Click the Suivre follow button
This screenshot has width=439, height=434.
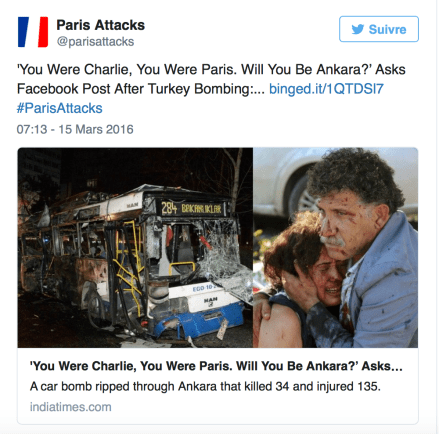379,29
